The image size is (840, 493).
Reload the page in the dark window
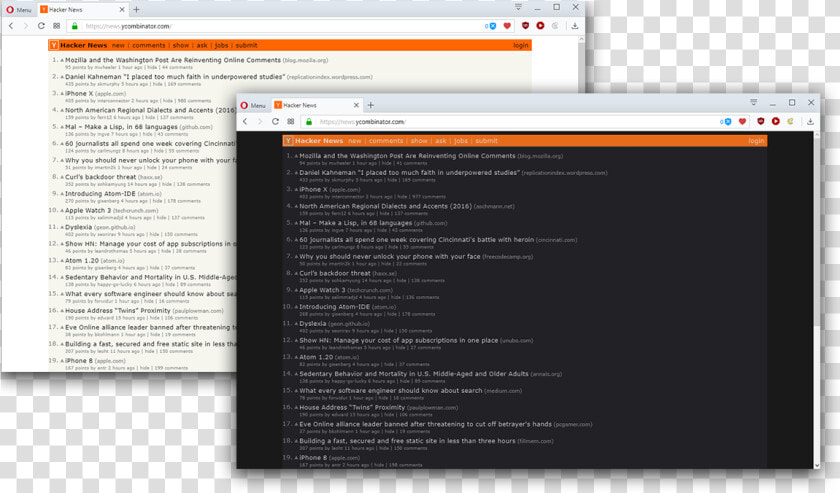coord(275,122)
